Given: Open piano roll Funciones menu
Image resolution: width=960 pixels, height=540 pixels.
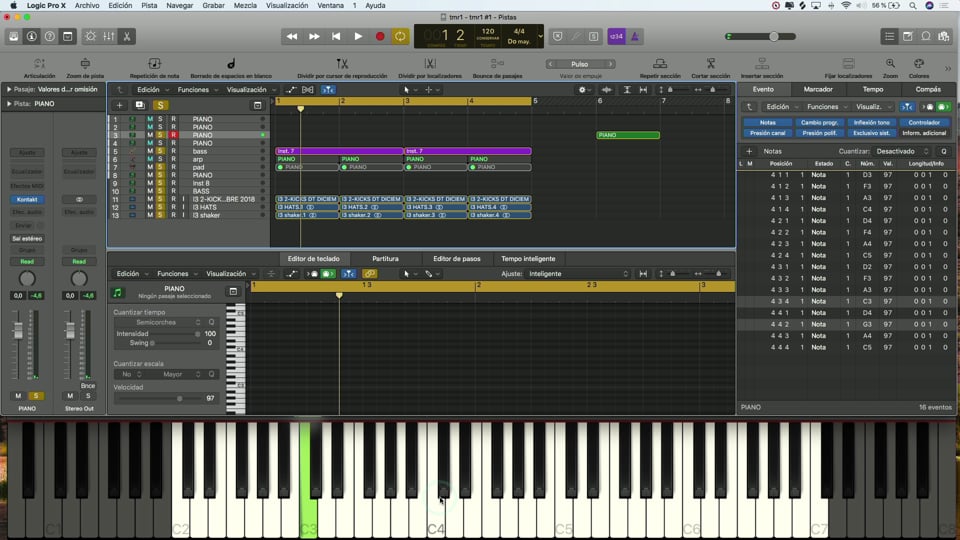Looking at the screenshot, I should 176,274.
